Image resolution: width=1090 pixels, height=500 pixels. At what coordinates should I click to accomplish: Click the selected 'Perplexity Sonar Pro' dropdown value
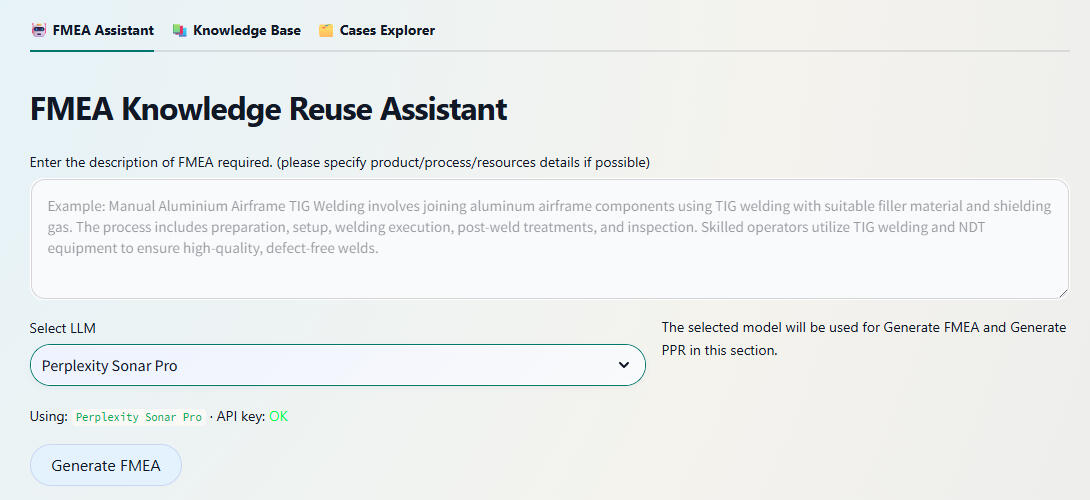[110, 366]
